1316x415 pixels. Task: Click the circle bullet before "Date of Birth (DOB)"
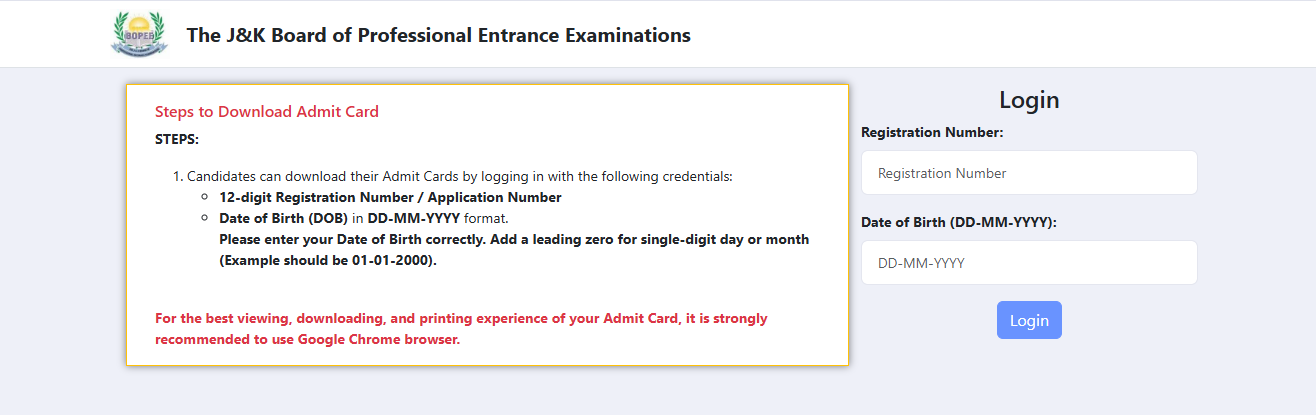tap(205, 219)
